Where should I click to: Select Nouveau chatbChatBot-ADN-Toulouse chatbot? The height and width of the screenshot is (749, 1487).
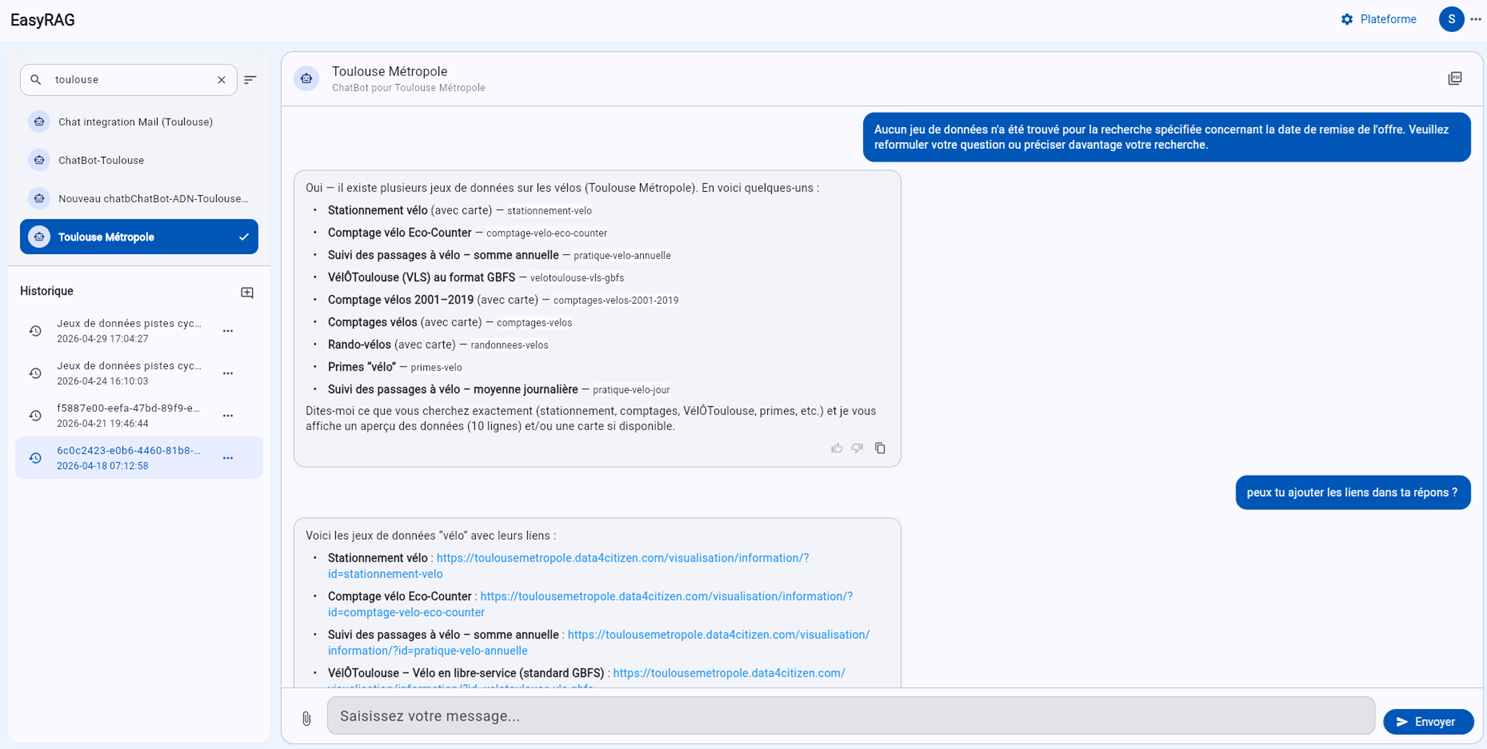(x=139, y=198)
